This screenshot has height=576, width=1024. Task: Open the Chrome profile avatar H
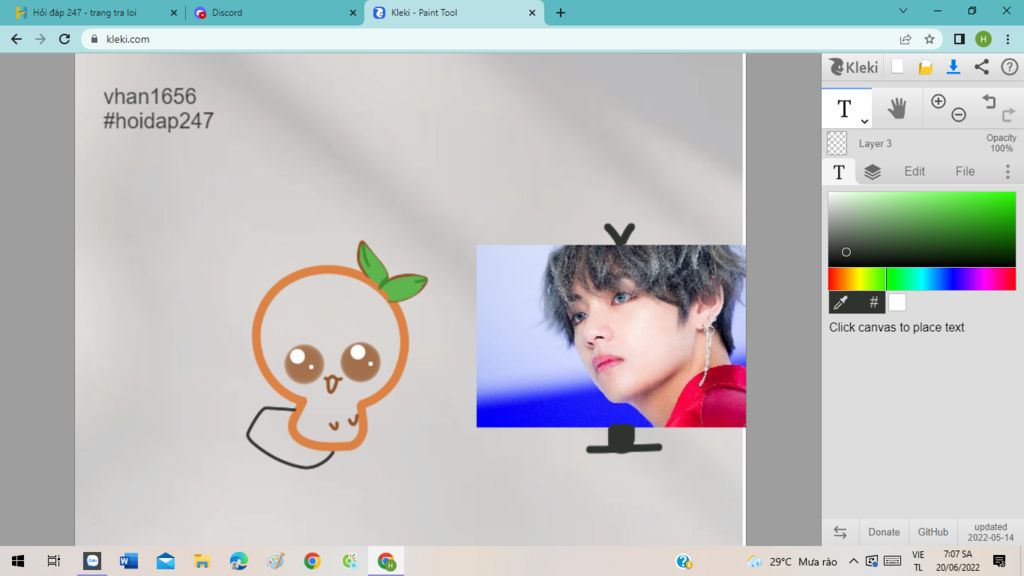coord(983,39)
